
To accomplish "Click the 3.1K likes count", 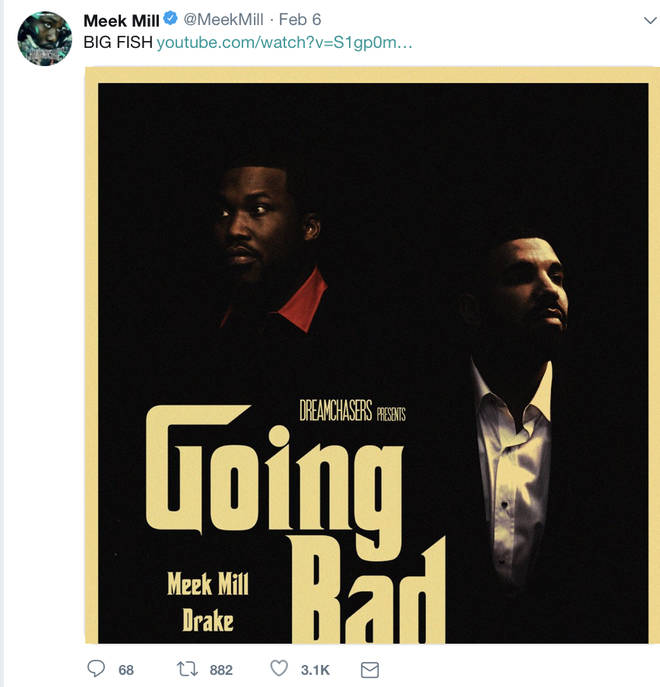I will click(315, 670).
